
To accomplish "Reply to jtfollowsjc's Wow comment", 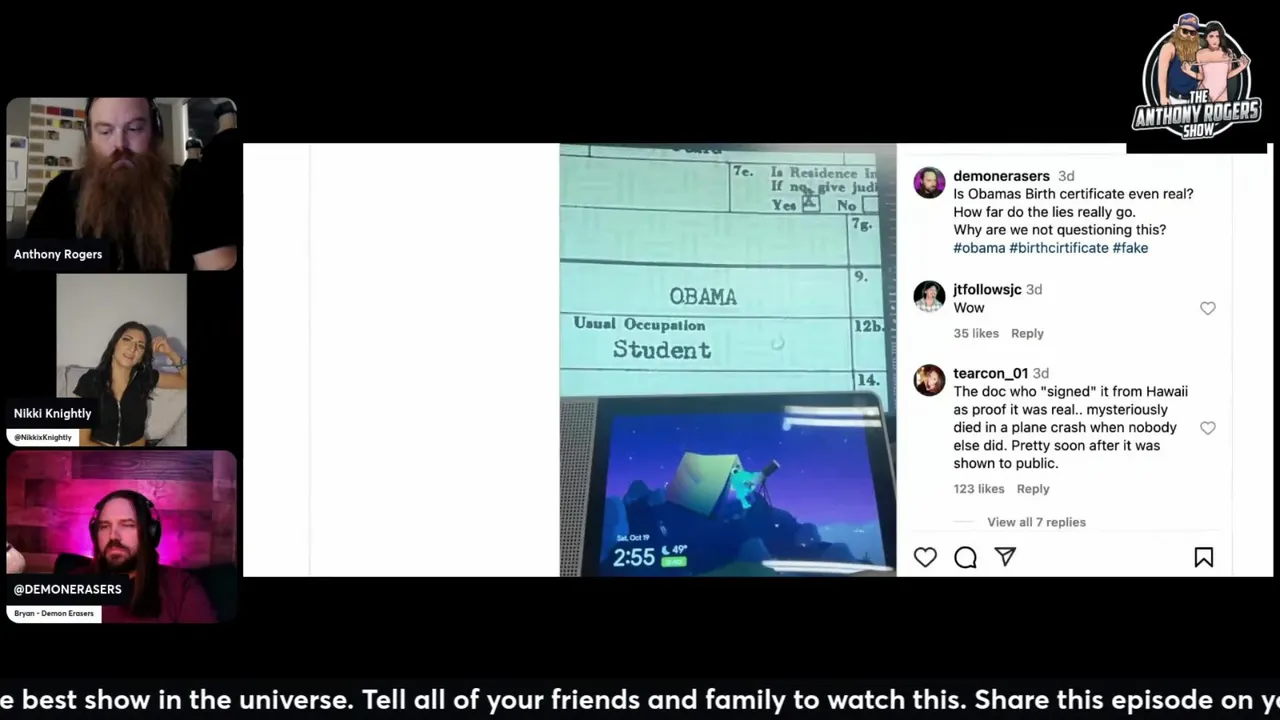I will 1027,333.
